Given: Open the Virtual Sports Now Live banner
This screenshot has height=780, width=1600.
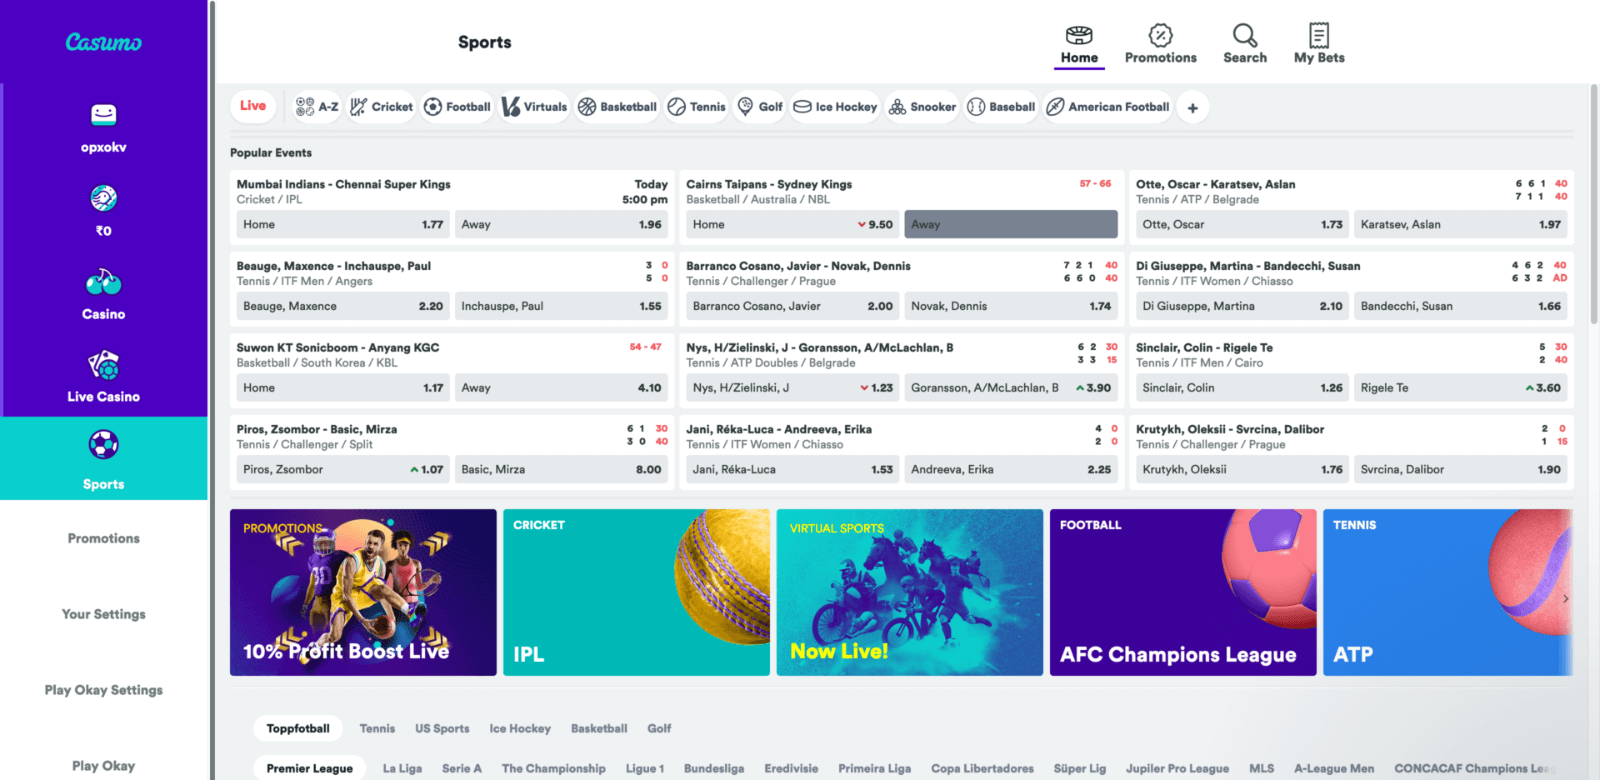Looking at the screenshot, I should [x=910, y=592].
